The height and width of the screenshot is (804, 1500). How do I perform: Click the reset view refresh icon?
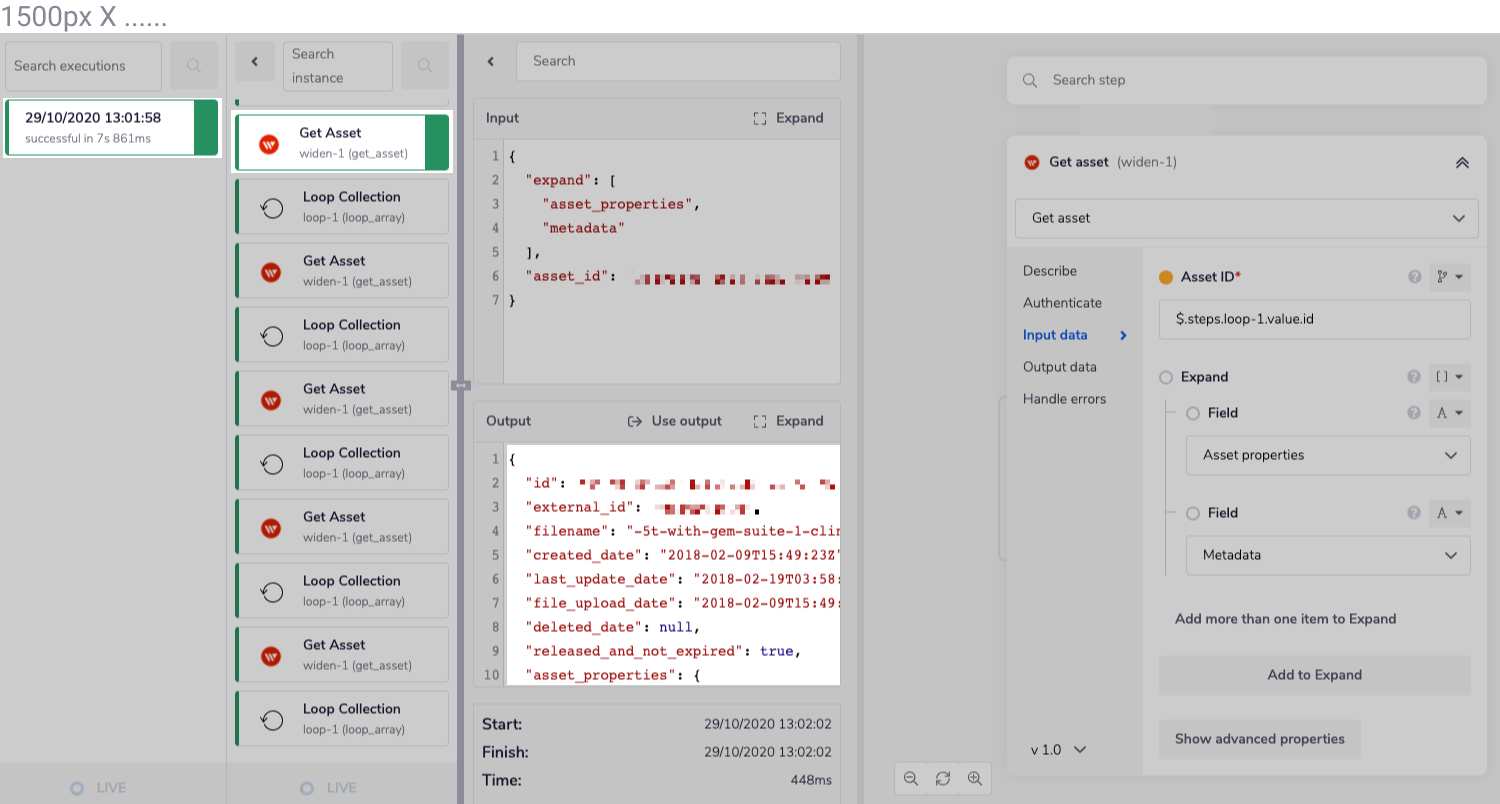point(942,778)
